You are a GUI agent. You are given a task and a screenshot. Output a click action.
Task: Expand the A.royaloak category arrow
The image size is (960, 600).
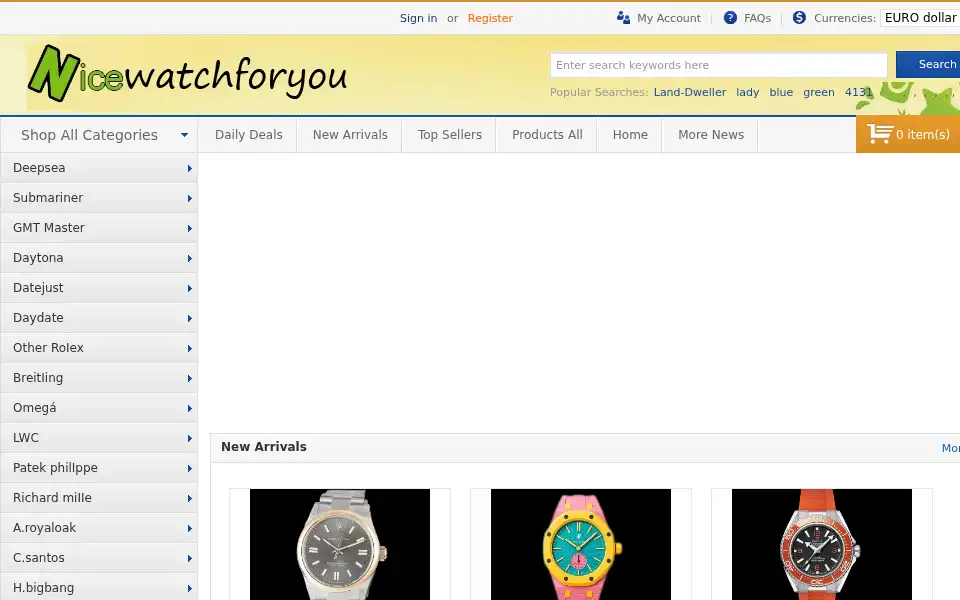(x=190, y=528)
